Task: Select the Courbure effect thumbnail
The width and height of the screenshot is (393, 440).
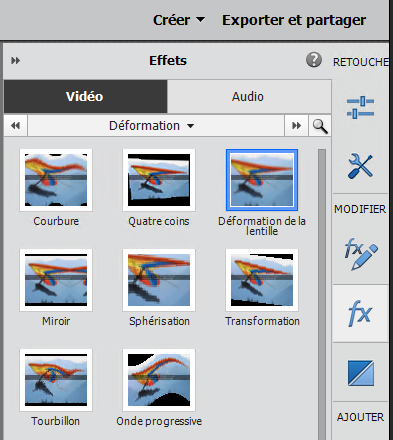Action: tap(56, 180)
